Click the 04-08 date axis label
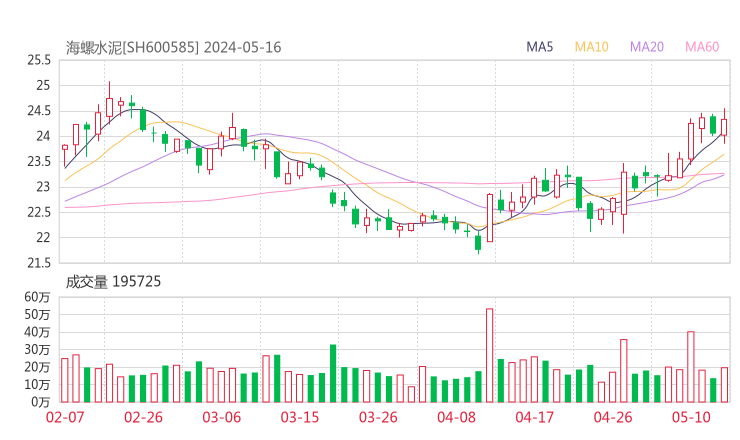This screenshot has width=740, height=440. click(456, 417)
